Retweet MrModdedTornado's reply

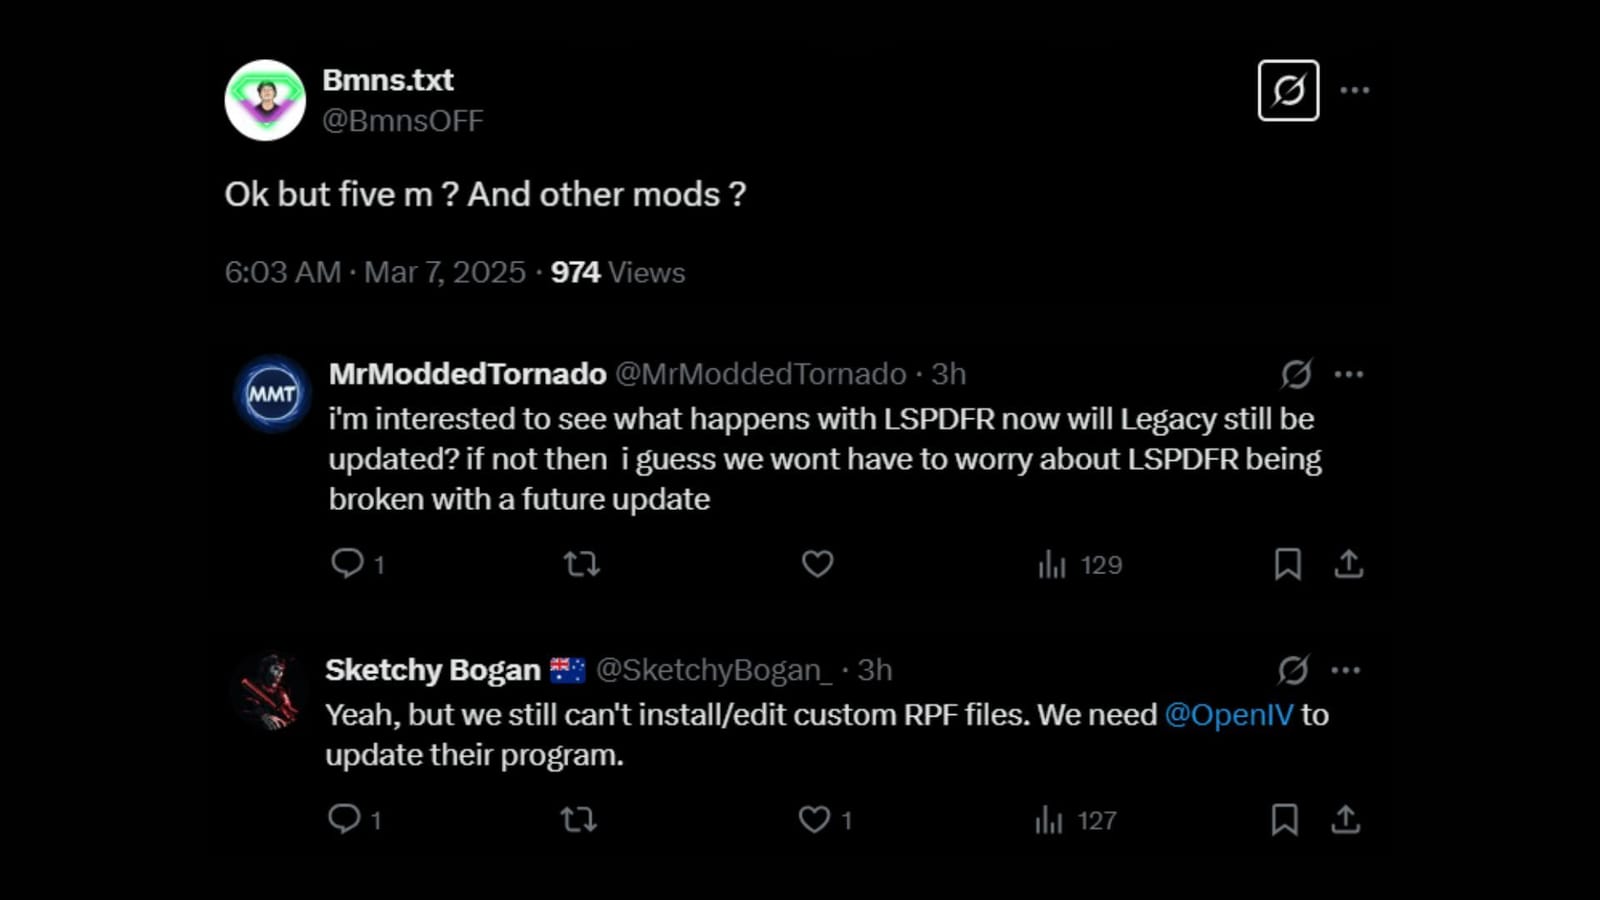pos(582,564)
